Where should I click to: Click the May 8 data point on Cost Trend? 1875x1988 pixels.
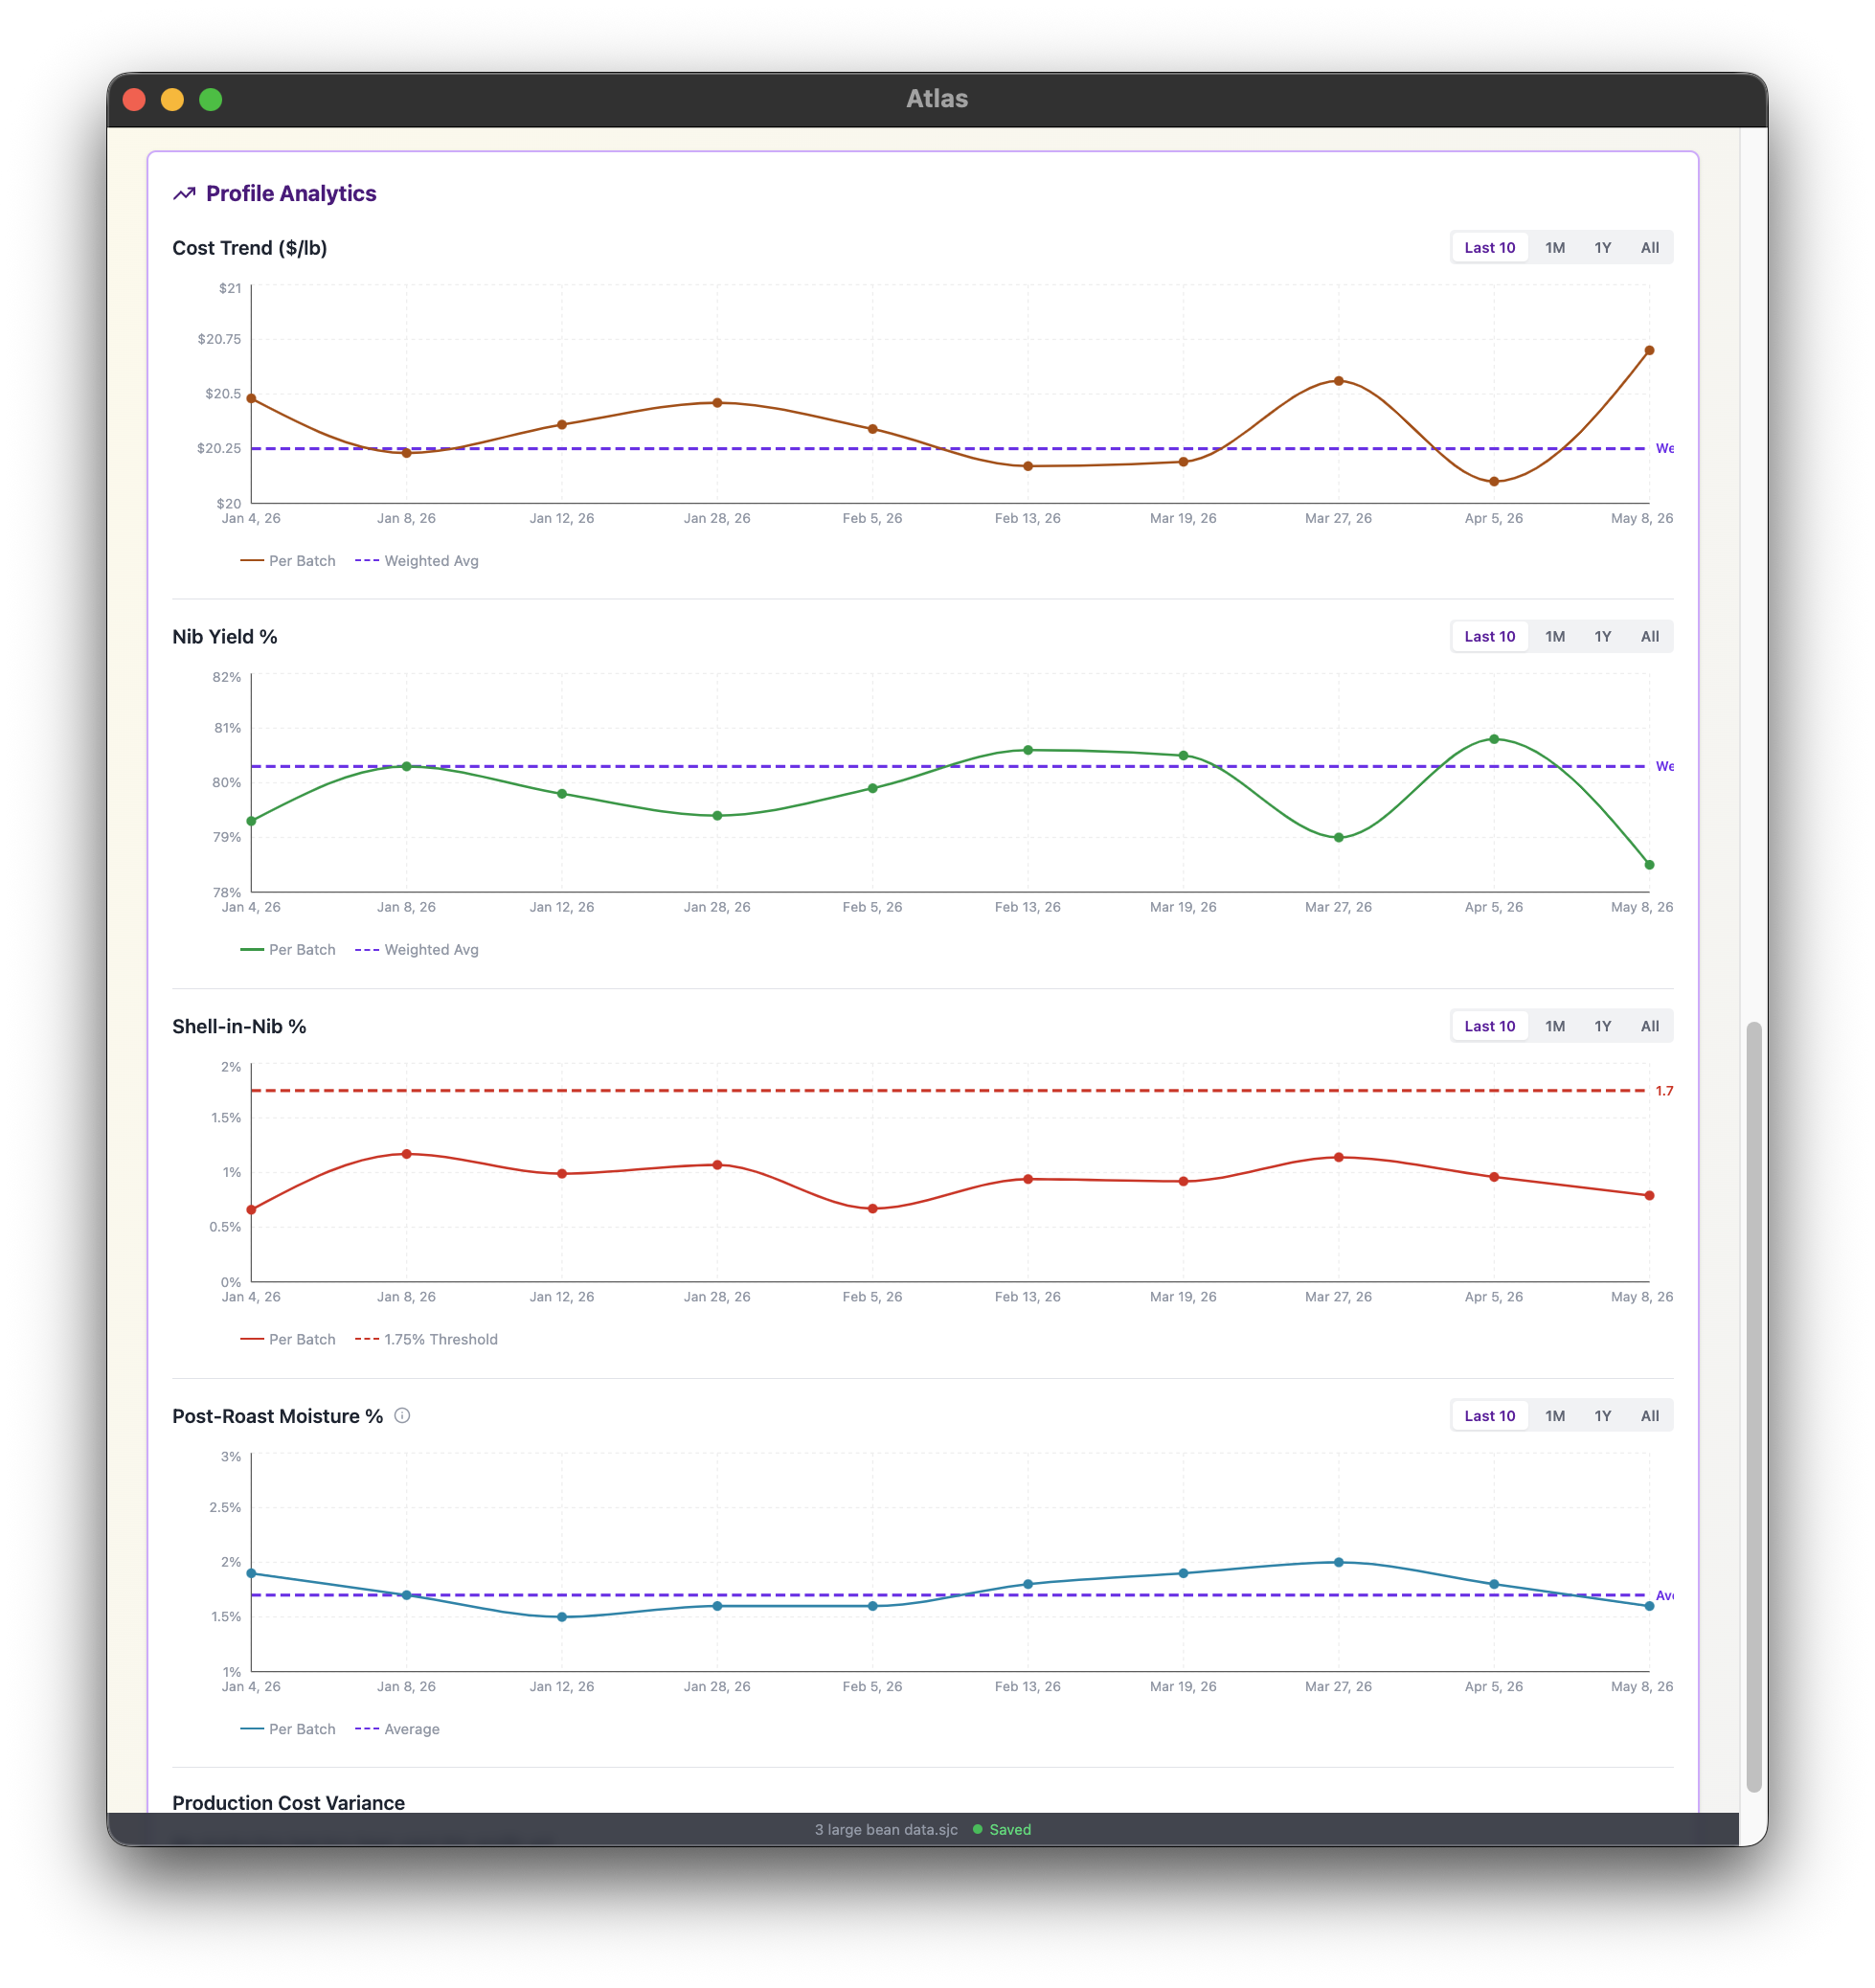point(1649,351)
